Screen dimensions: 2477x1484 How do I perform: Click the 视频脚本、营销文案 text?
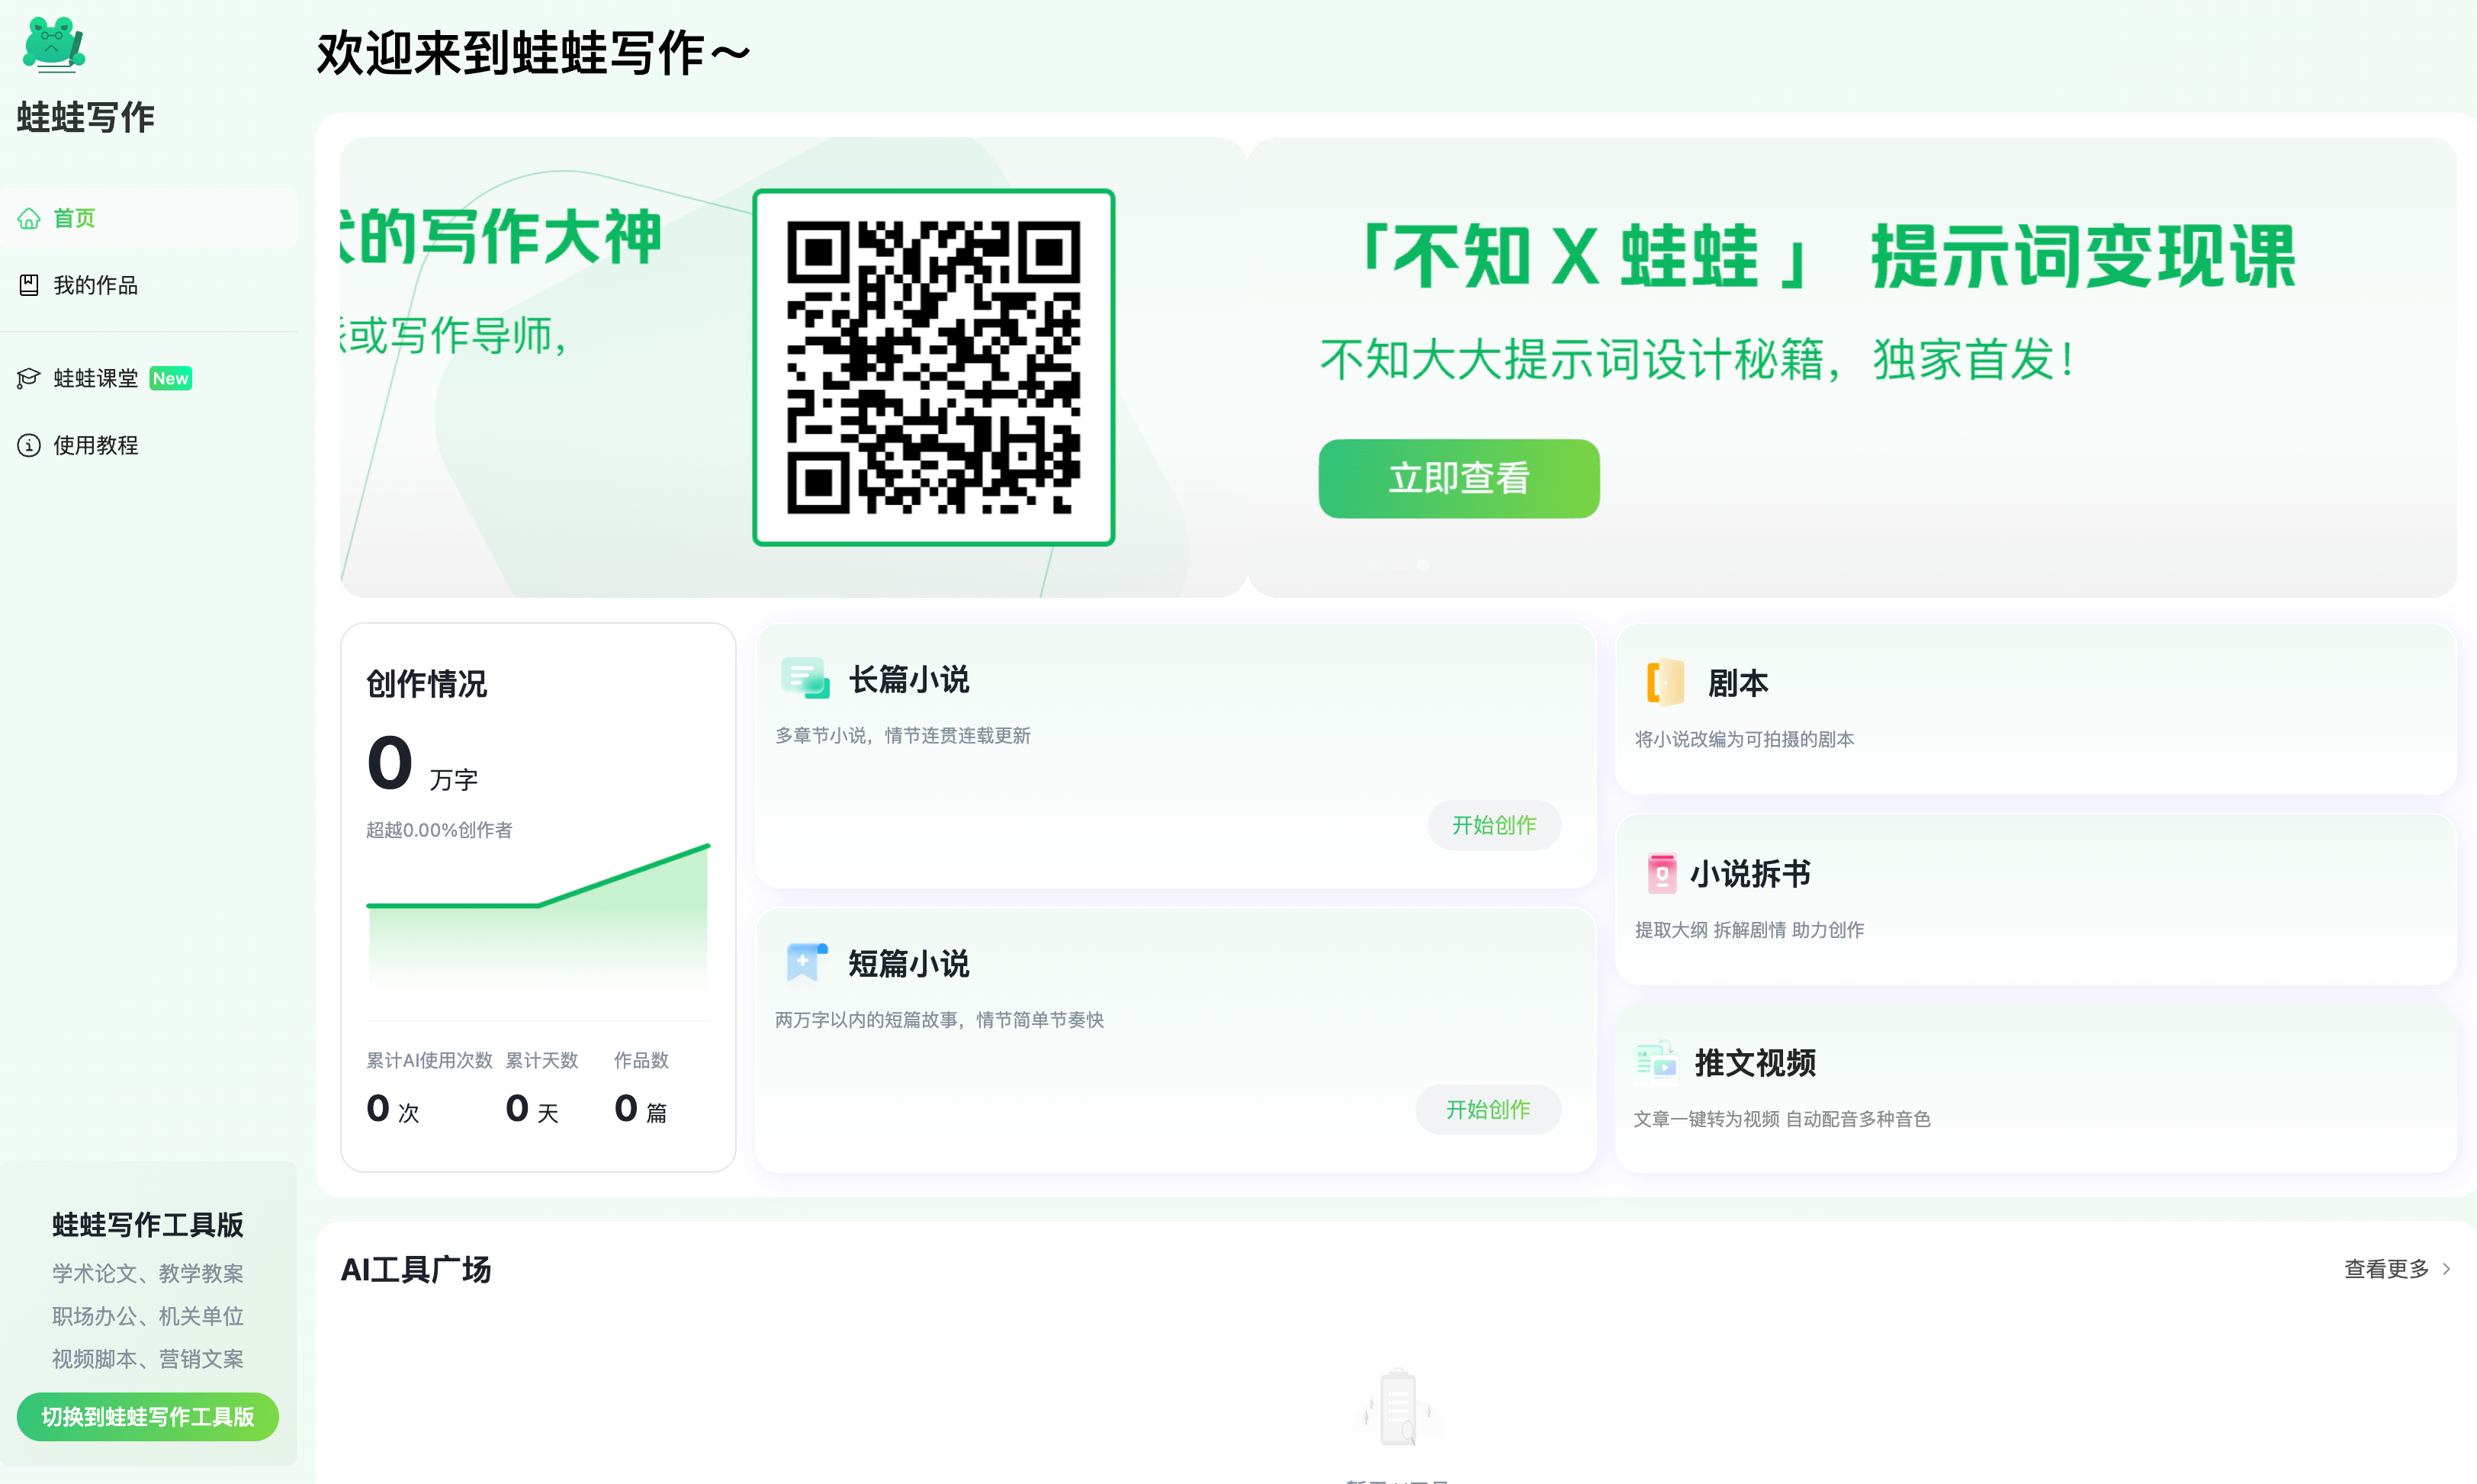tap(148, 1359)
